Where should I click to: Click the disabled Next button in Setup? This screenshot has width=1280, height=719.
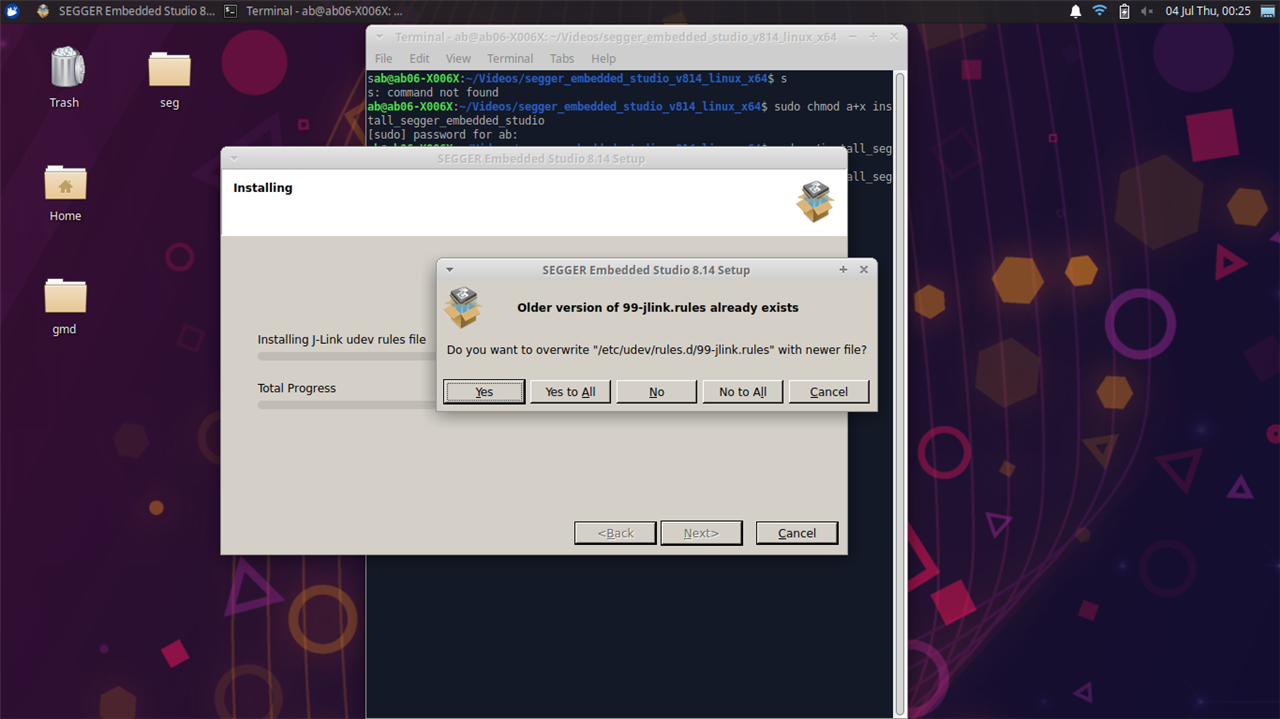click(701, 533)
